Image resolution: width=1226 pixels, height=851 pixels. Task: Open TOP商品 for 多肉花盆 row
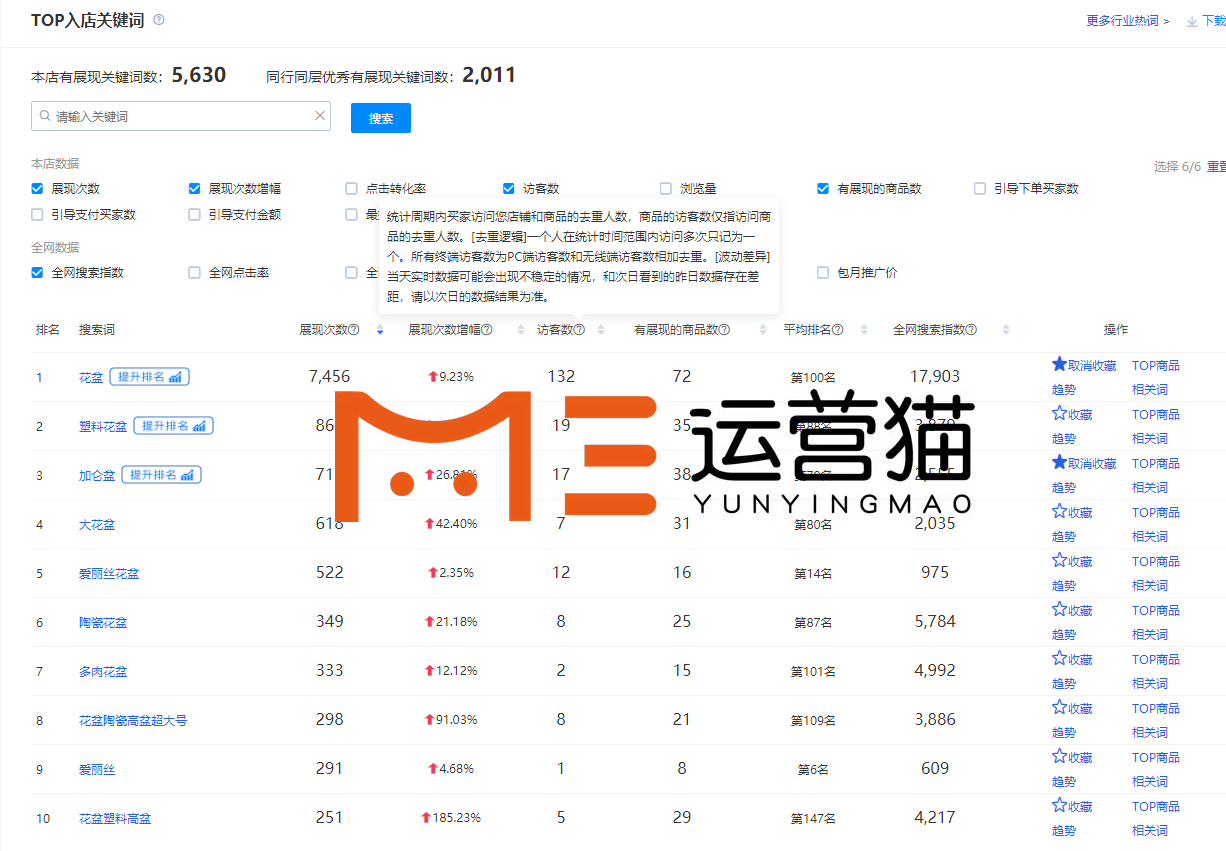(1156, 660)
